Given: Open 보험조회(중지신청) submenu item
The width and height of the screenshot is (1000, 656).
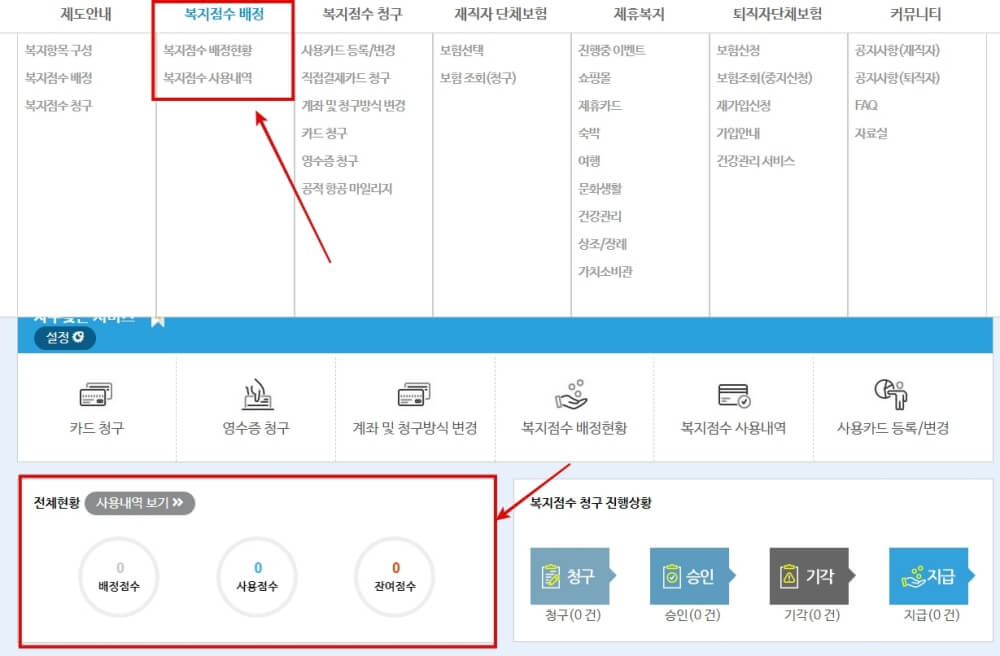Looking at the screenshot, I should coord(765,78).
